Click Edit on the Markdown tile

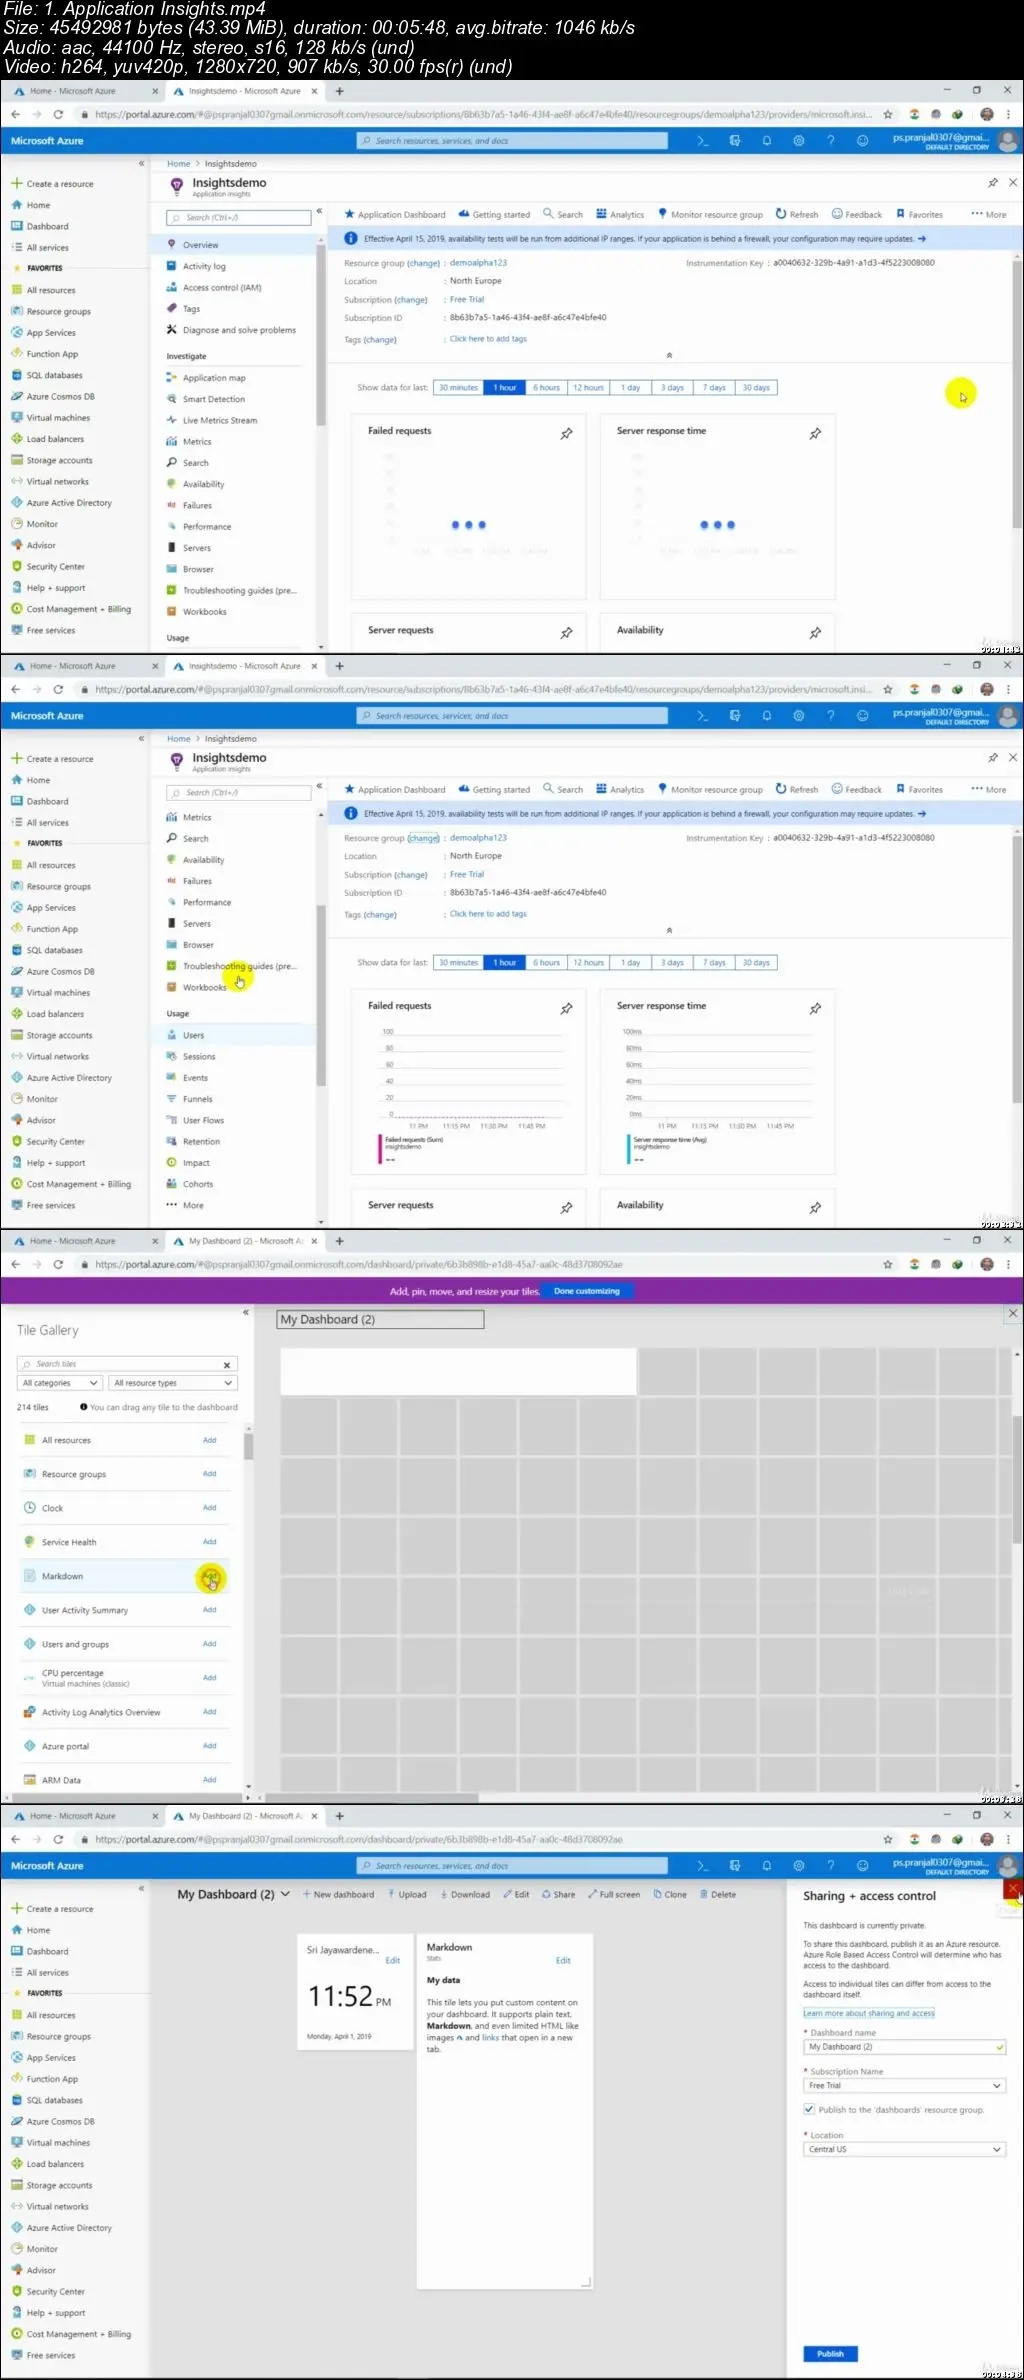point(563,1960)
